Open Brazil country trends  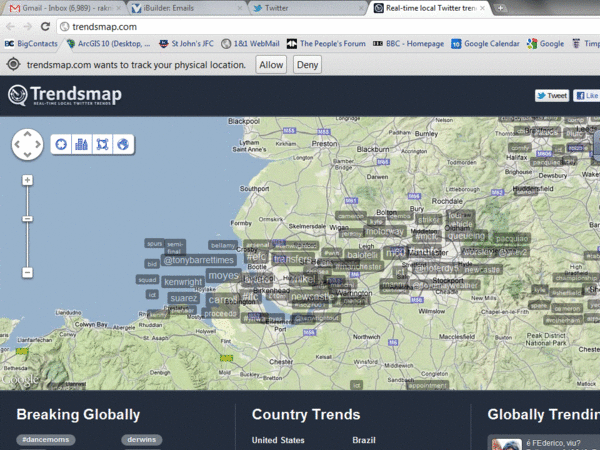[364, 440]
